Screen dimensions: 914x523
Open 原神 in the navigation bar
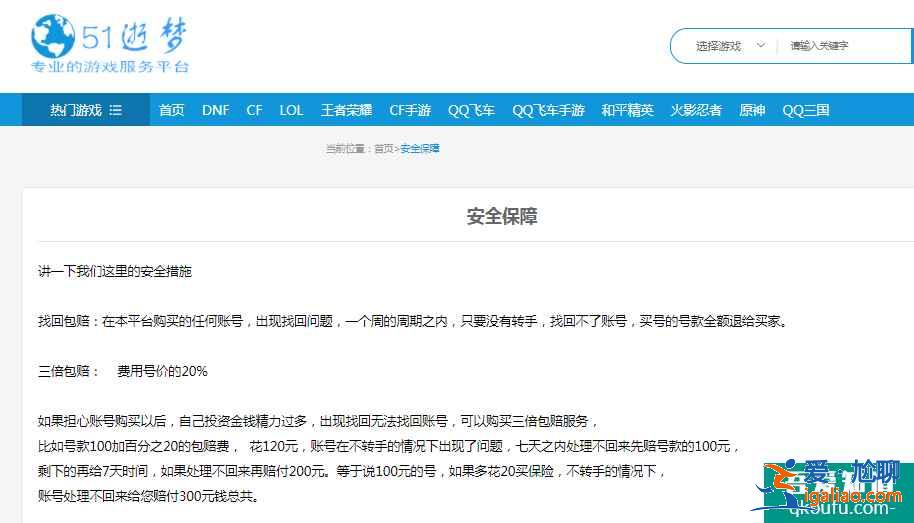click(x=752, y=110)
